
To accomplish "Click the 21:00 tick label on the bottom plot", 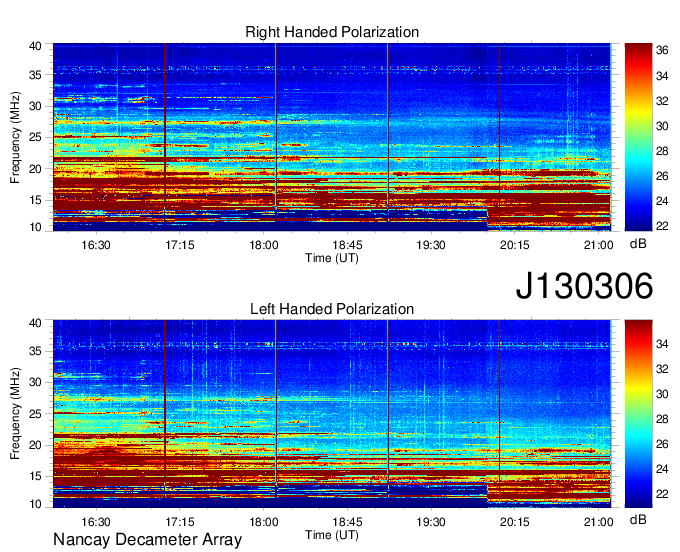I will click(x=598, y=522).
